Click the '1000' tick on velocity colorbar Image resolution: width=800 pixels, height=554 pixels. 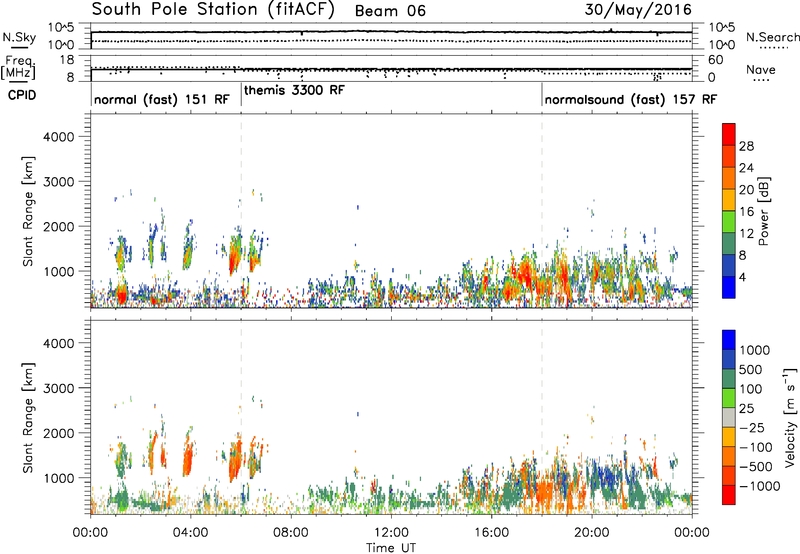pos(755,350)
